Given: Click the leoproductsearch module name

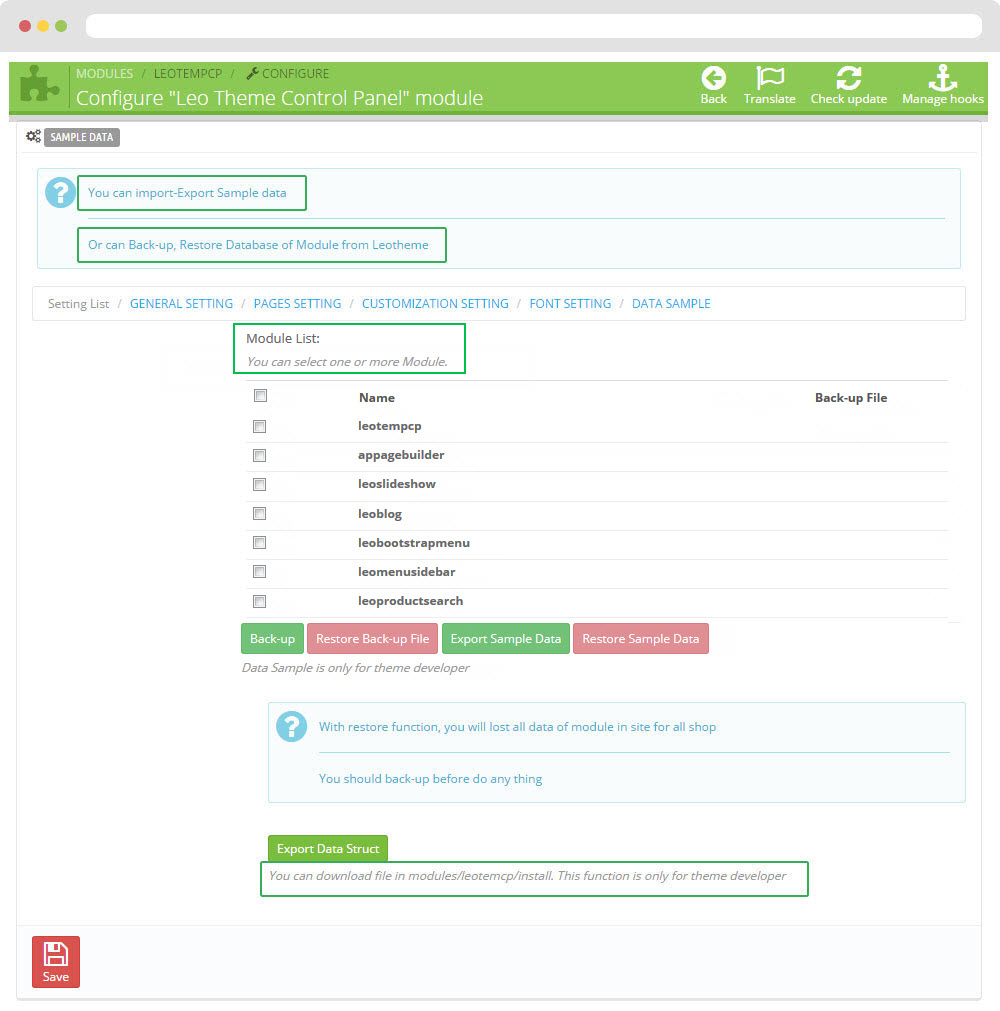Looking at the screenshot, I should (411, 601).
